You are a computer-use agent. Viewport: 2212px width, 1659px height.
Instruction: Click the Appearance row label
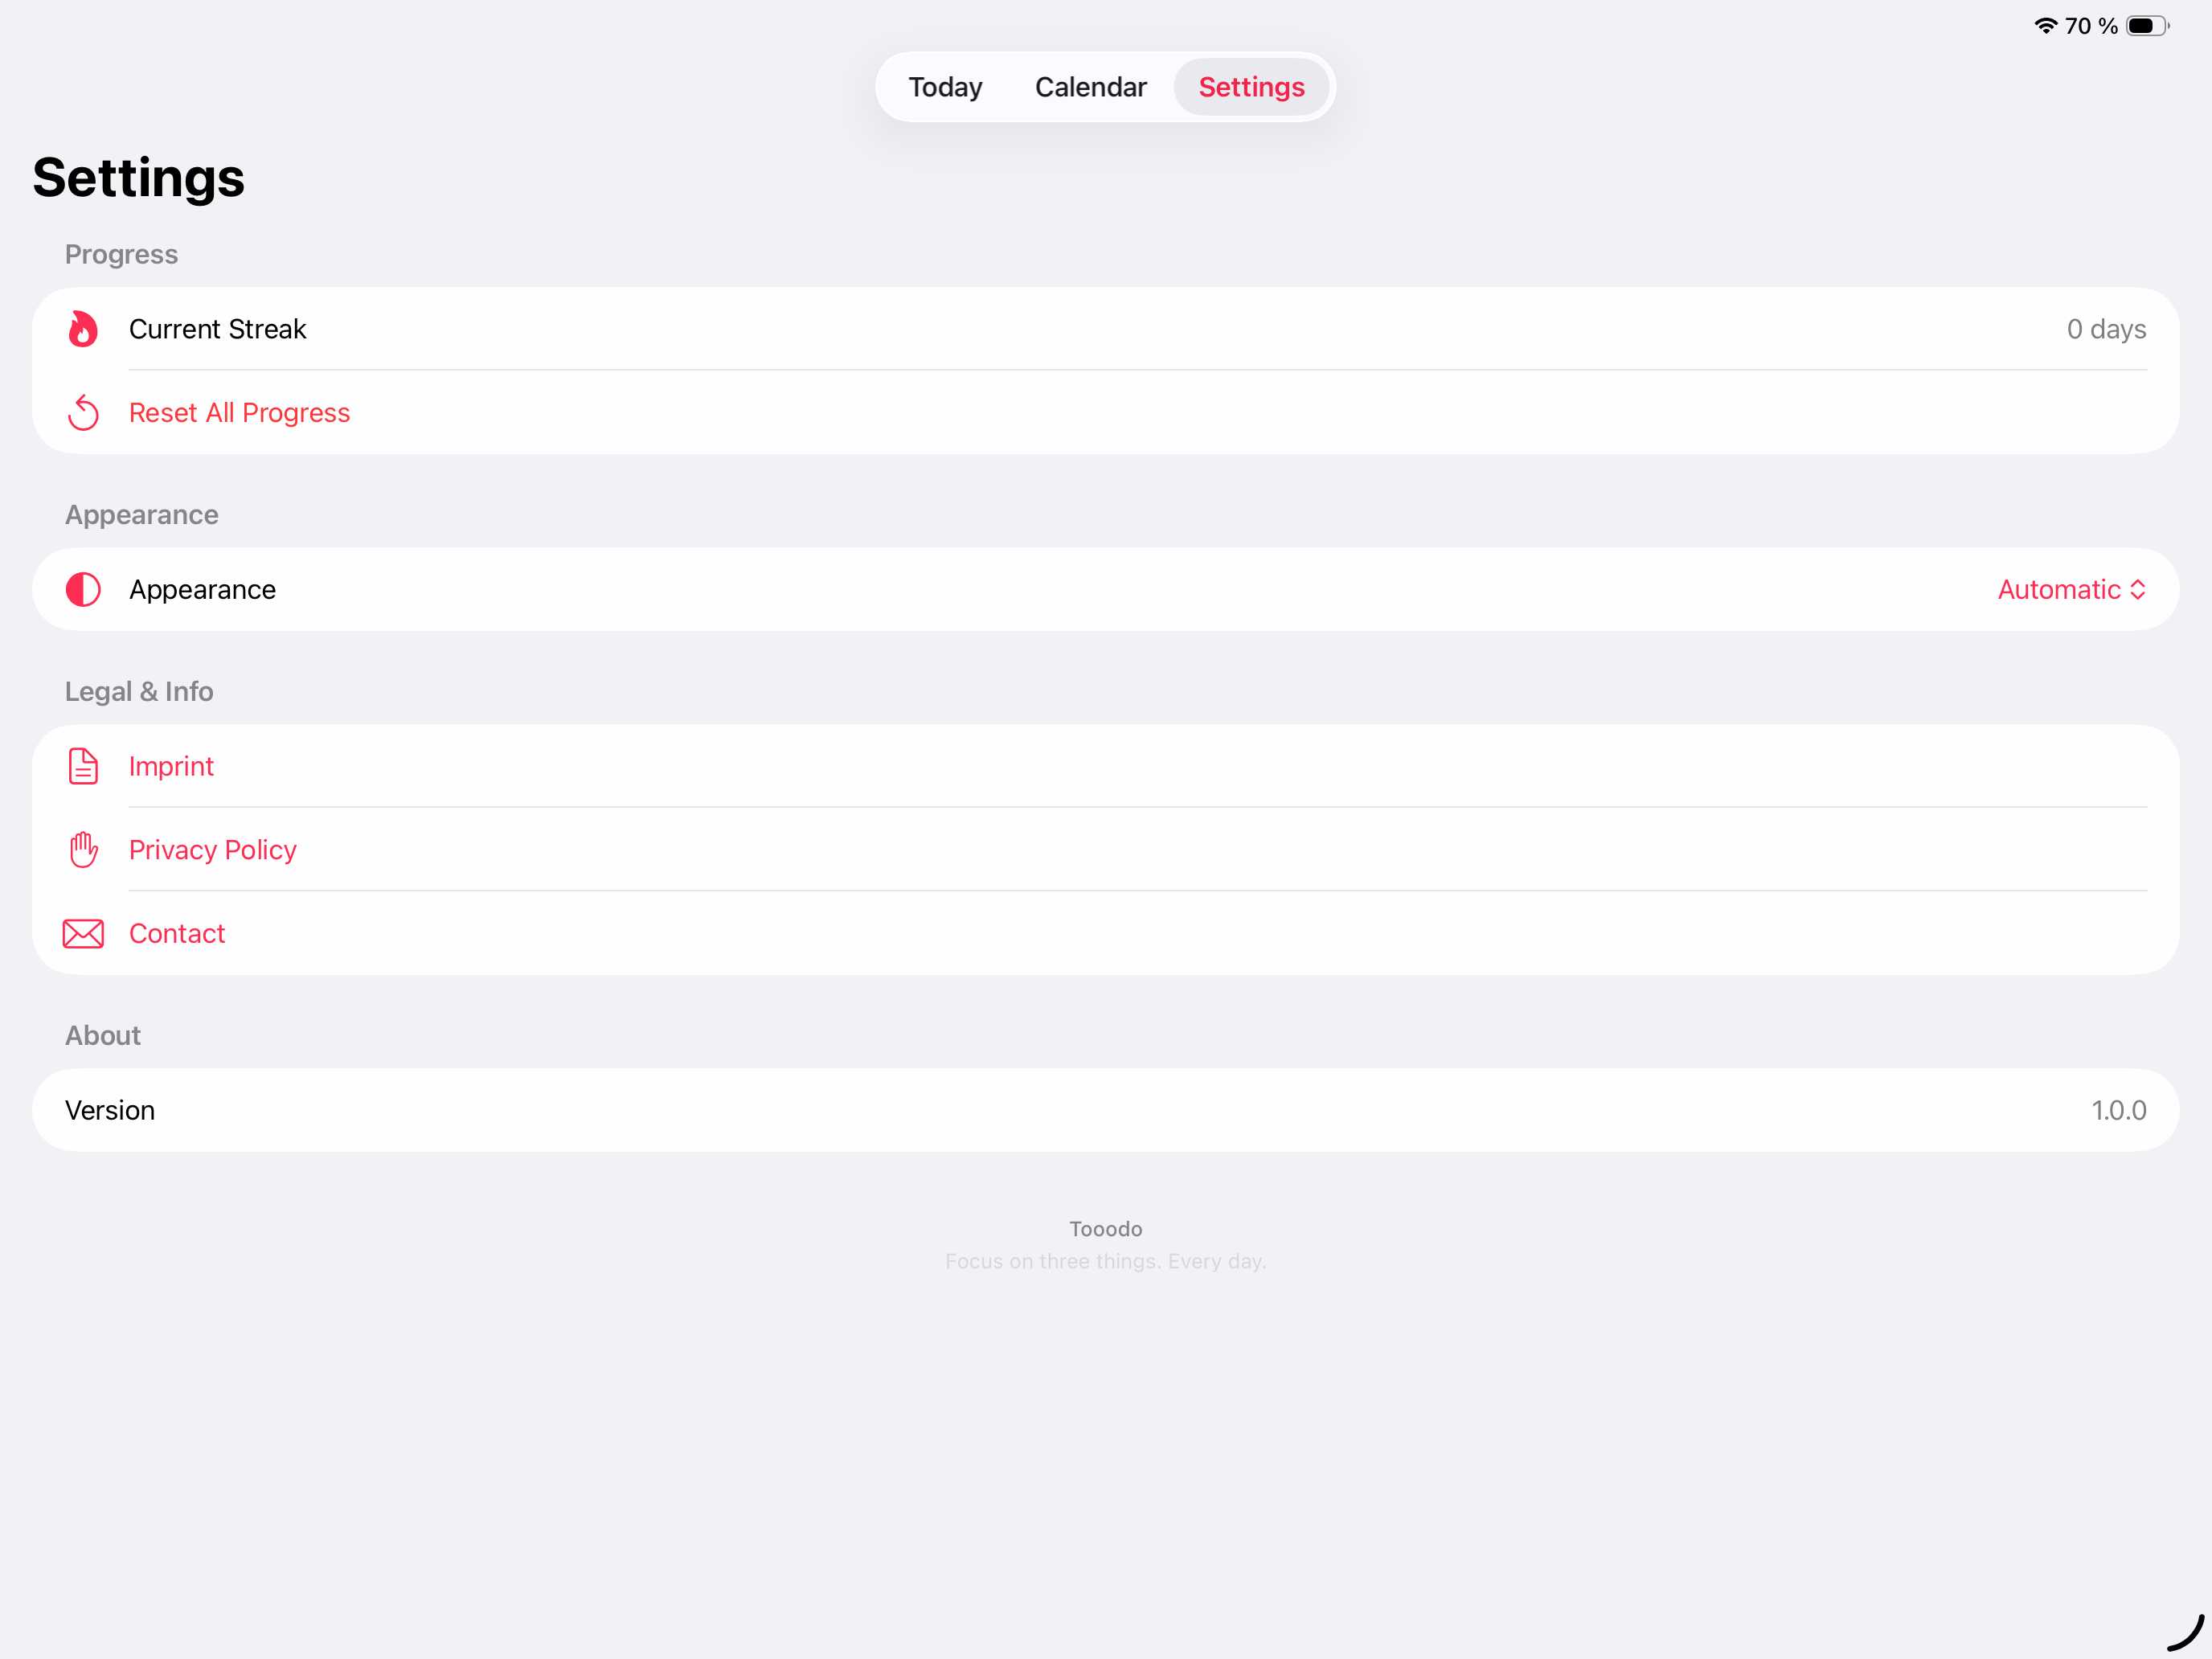coord(202,589)
